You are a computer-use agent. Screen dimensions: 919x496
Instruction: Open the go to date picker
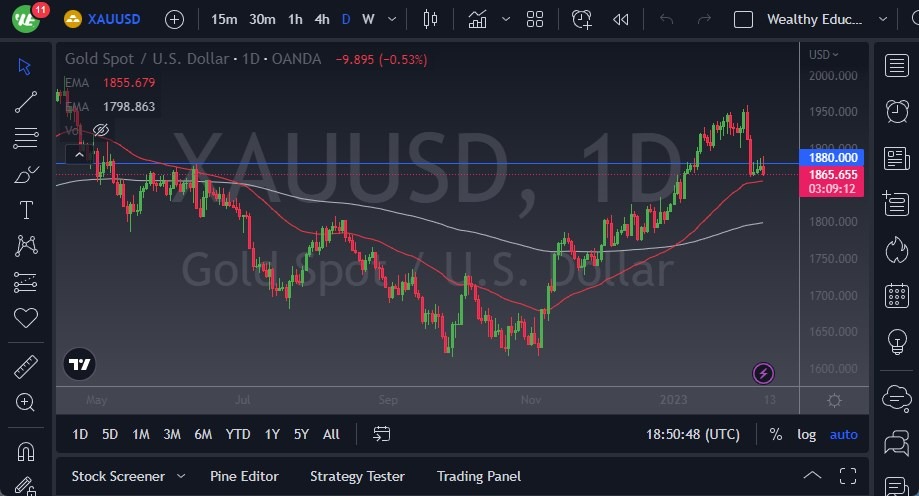[x=382, y=434]
